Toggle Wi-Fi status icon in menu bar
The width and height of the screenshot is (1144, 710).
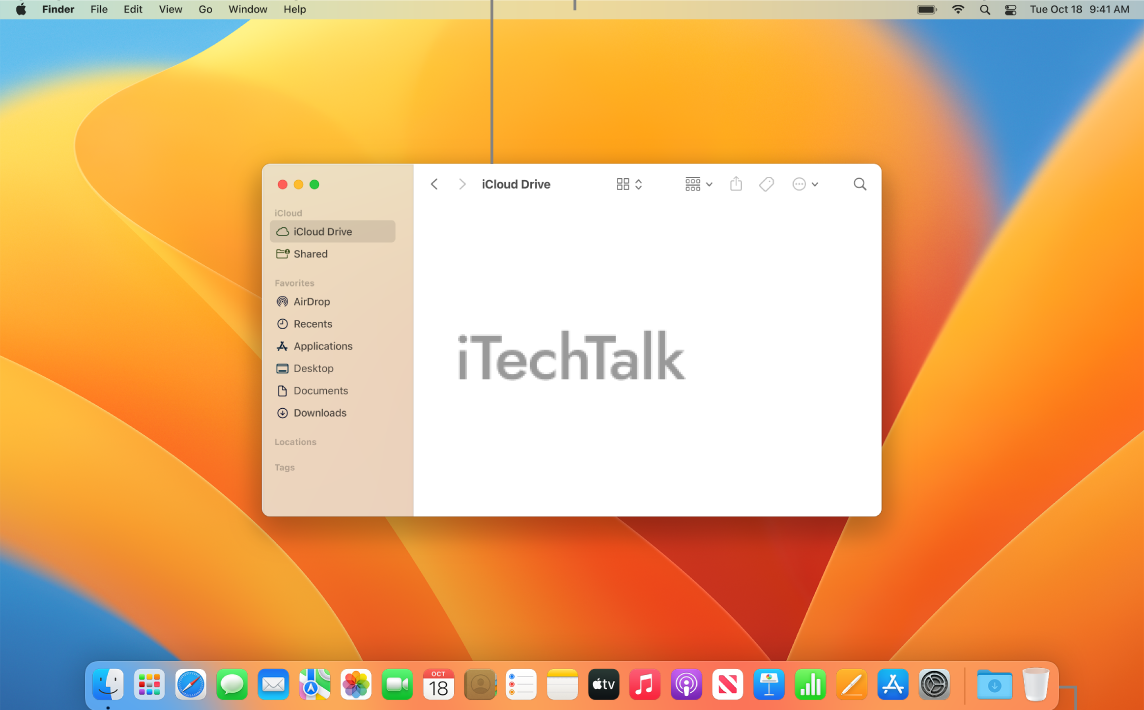tap(957, 9)
